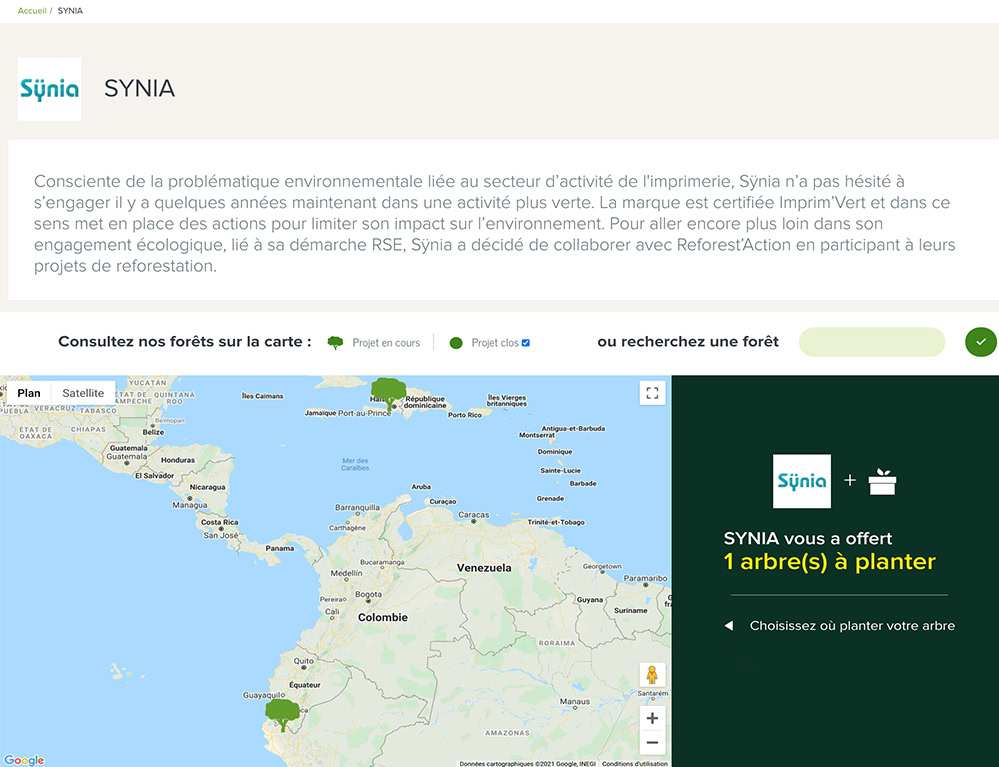Click the Google logo on map
Screen dimensions: 999x767
[x=24, y=760]
